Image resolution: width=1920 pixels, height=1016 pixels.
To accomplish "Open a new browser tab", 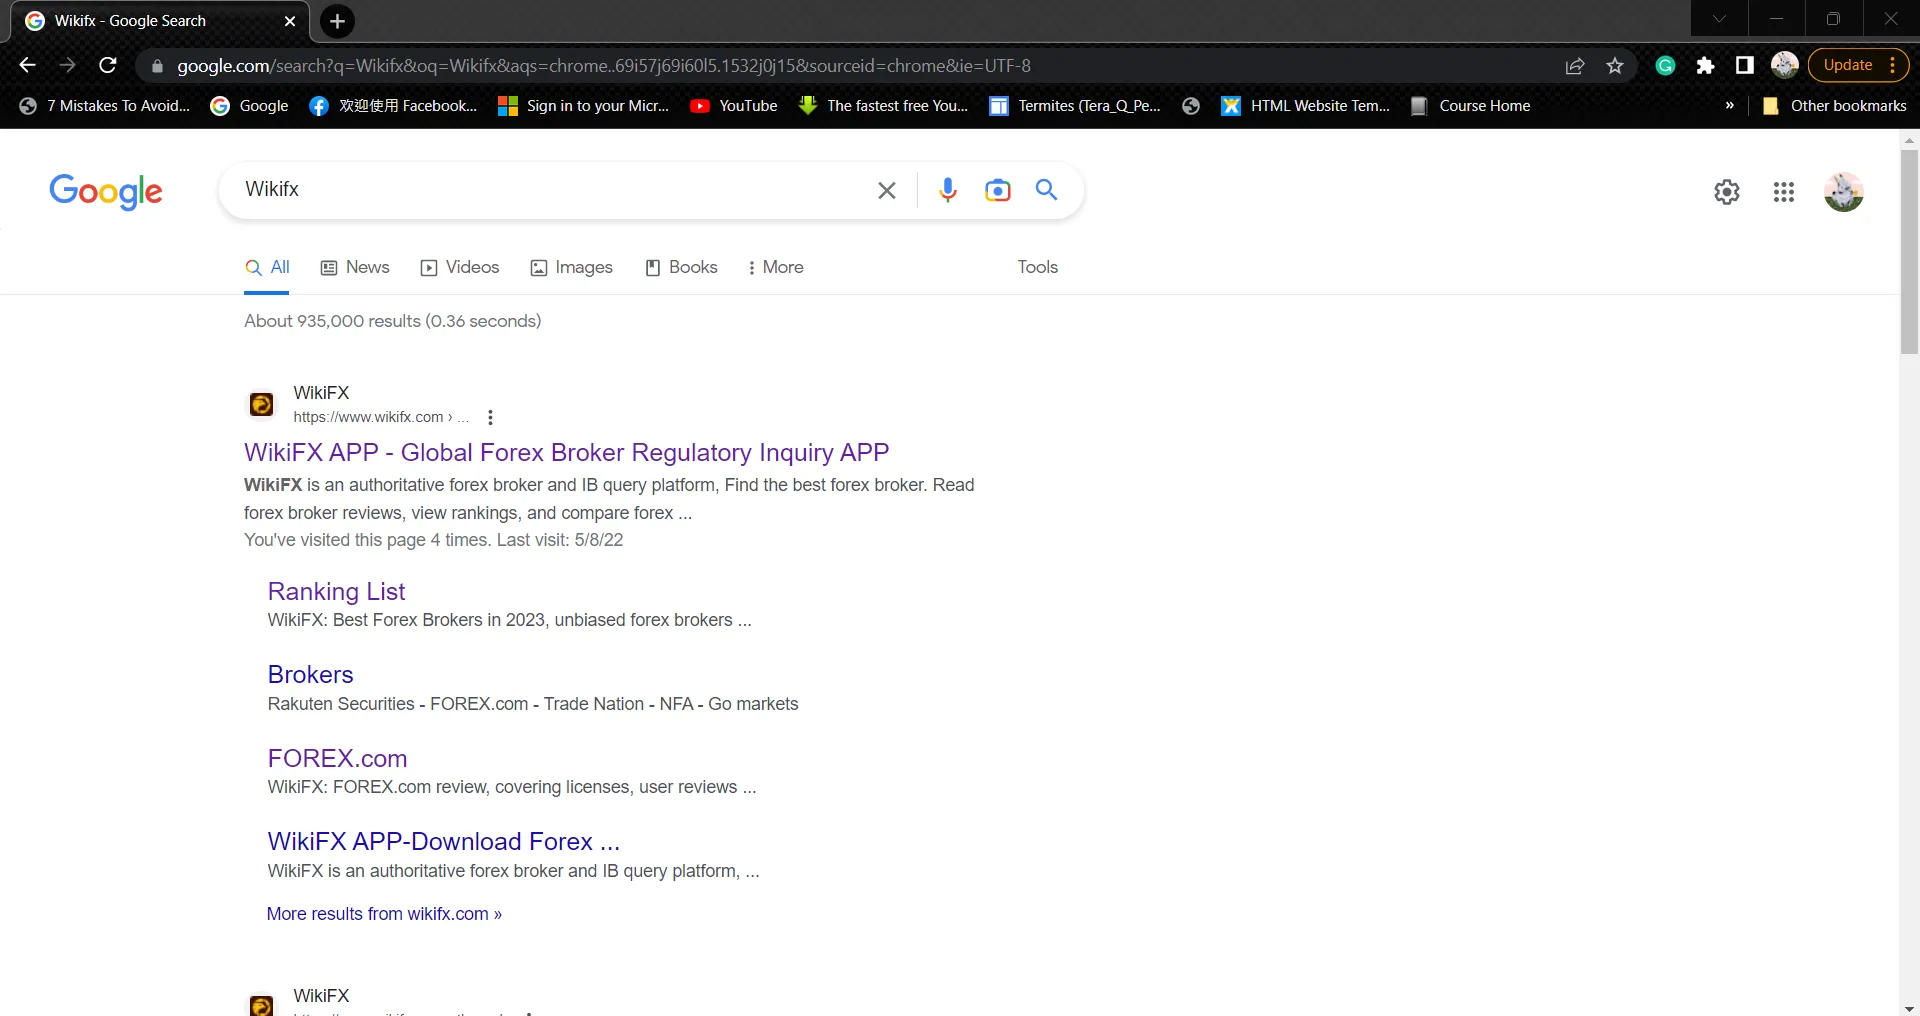I will coord(337,21).
